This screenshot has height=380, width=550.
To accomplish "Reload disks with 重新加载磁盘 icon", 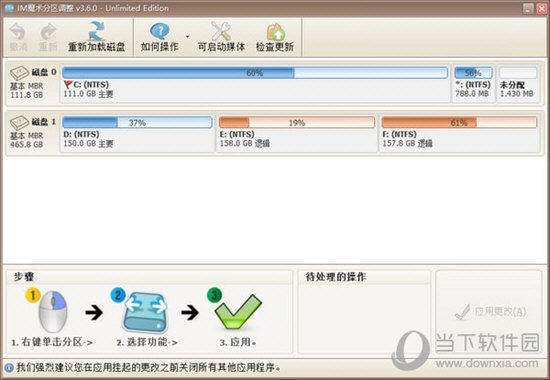I will tap(96, 31).
